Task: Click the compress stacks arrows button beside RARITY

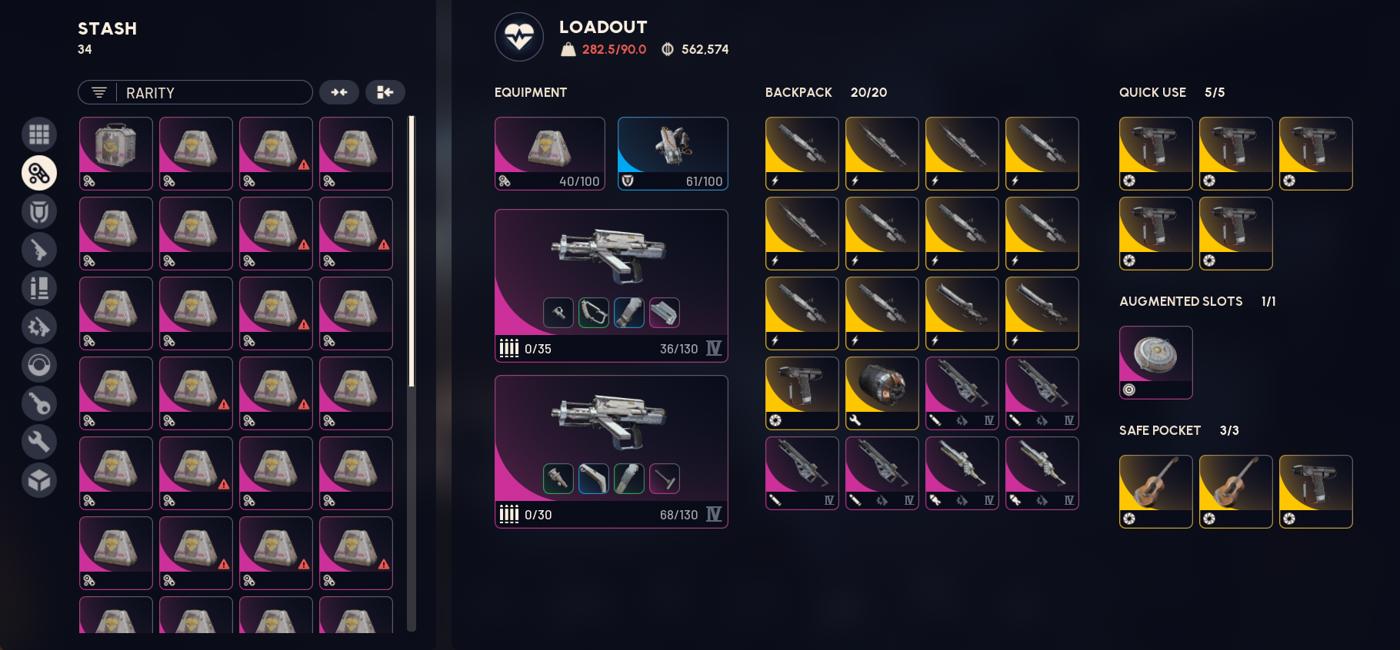Action: 339,92
